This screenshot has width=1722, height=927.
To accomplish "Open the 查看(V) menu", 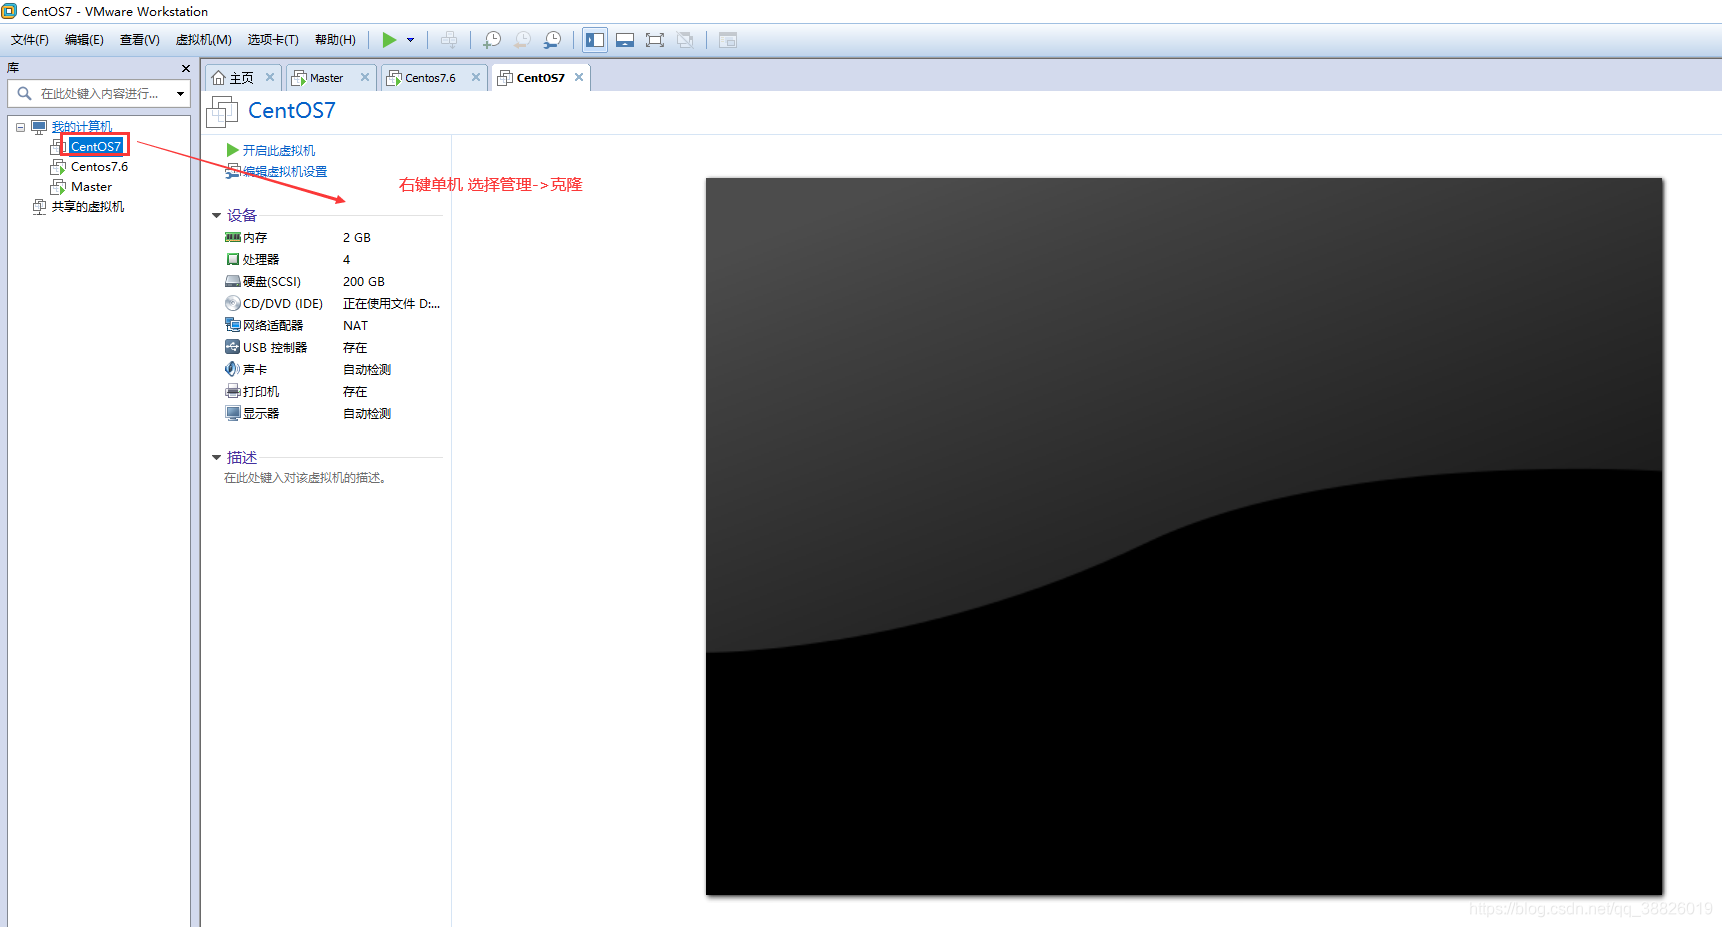I will pos(140,40).
